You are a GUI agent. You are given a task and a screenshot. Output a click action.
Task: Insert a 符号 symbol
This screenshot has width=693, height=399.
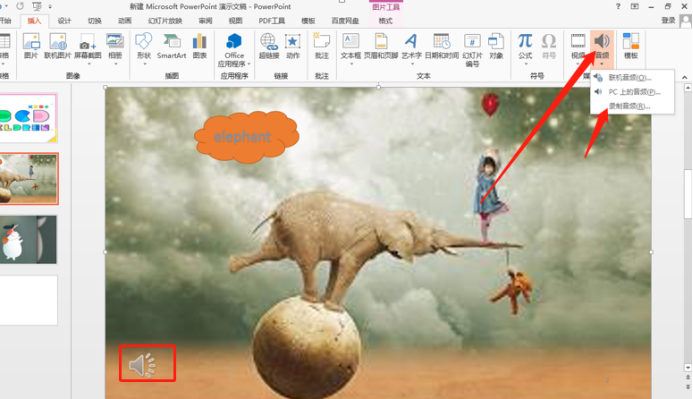(x=548, y=46)
